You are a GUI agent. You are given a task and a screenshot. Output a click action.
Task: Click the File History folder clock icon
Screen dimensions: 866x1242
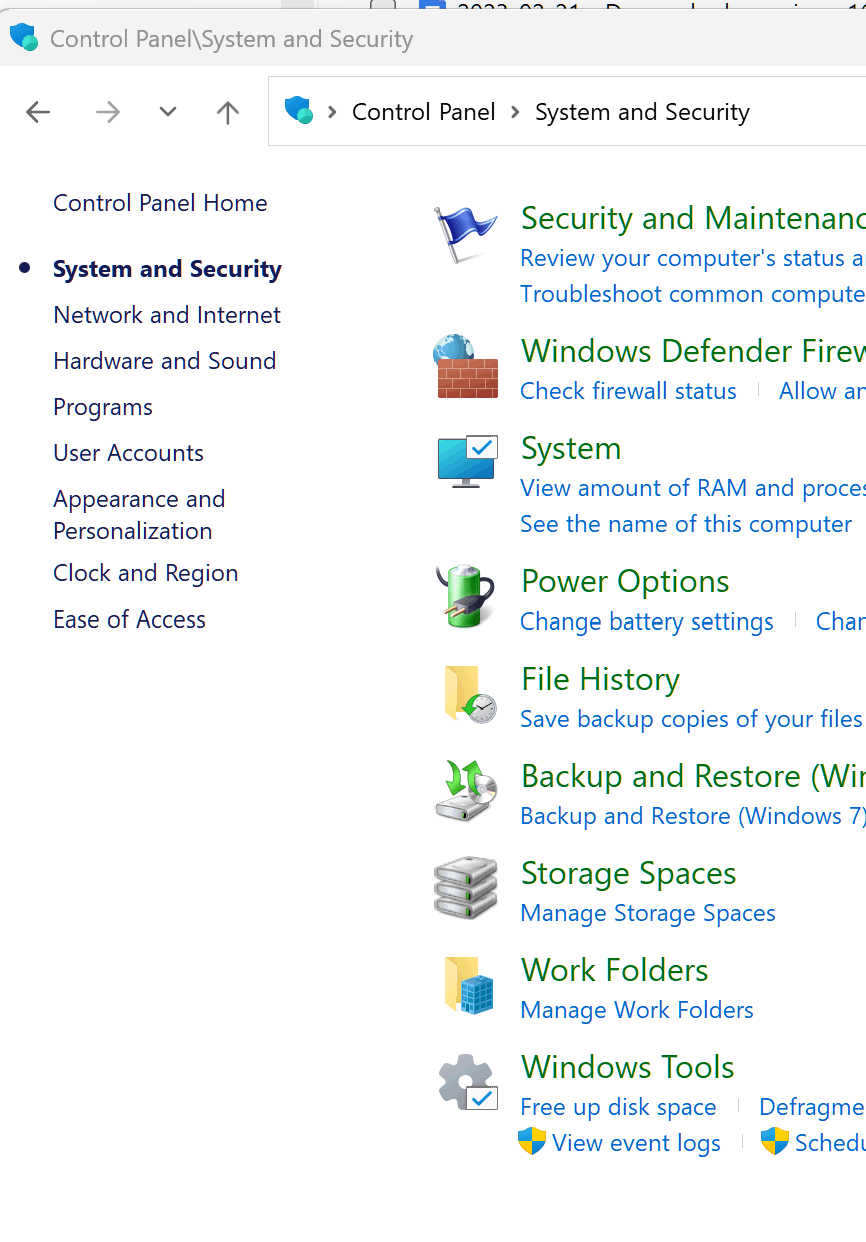[x=469, y=694]
